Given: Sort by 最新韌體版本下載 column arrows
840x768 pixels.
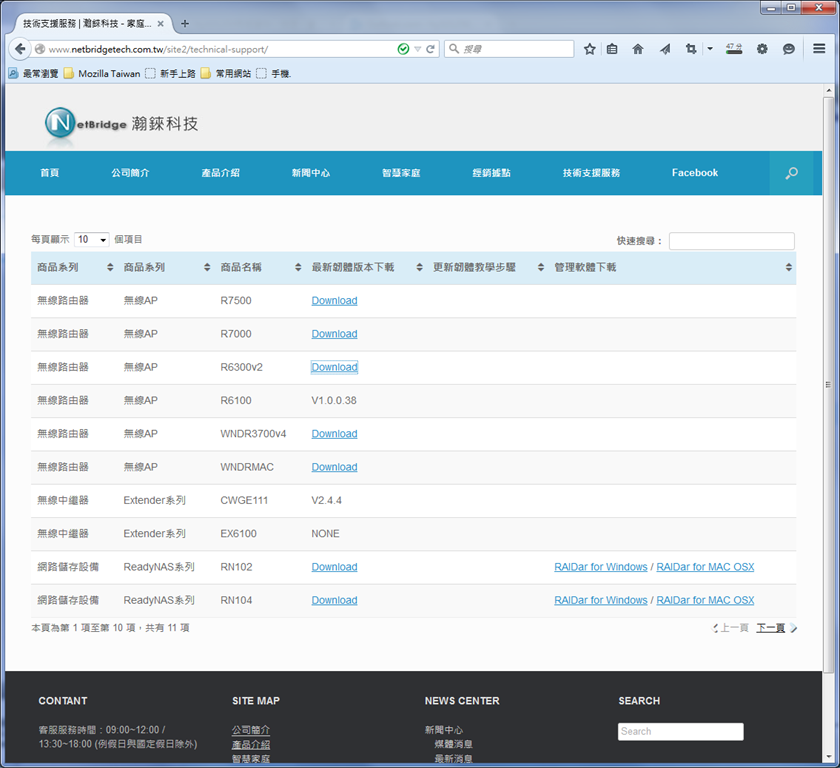Looking at the screenshot, I should click(x=419, y=267).
